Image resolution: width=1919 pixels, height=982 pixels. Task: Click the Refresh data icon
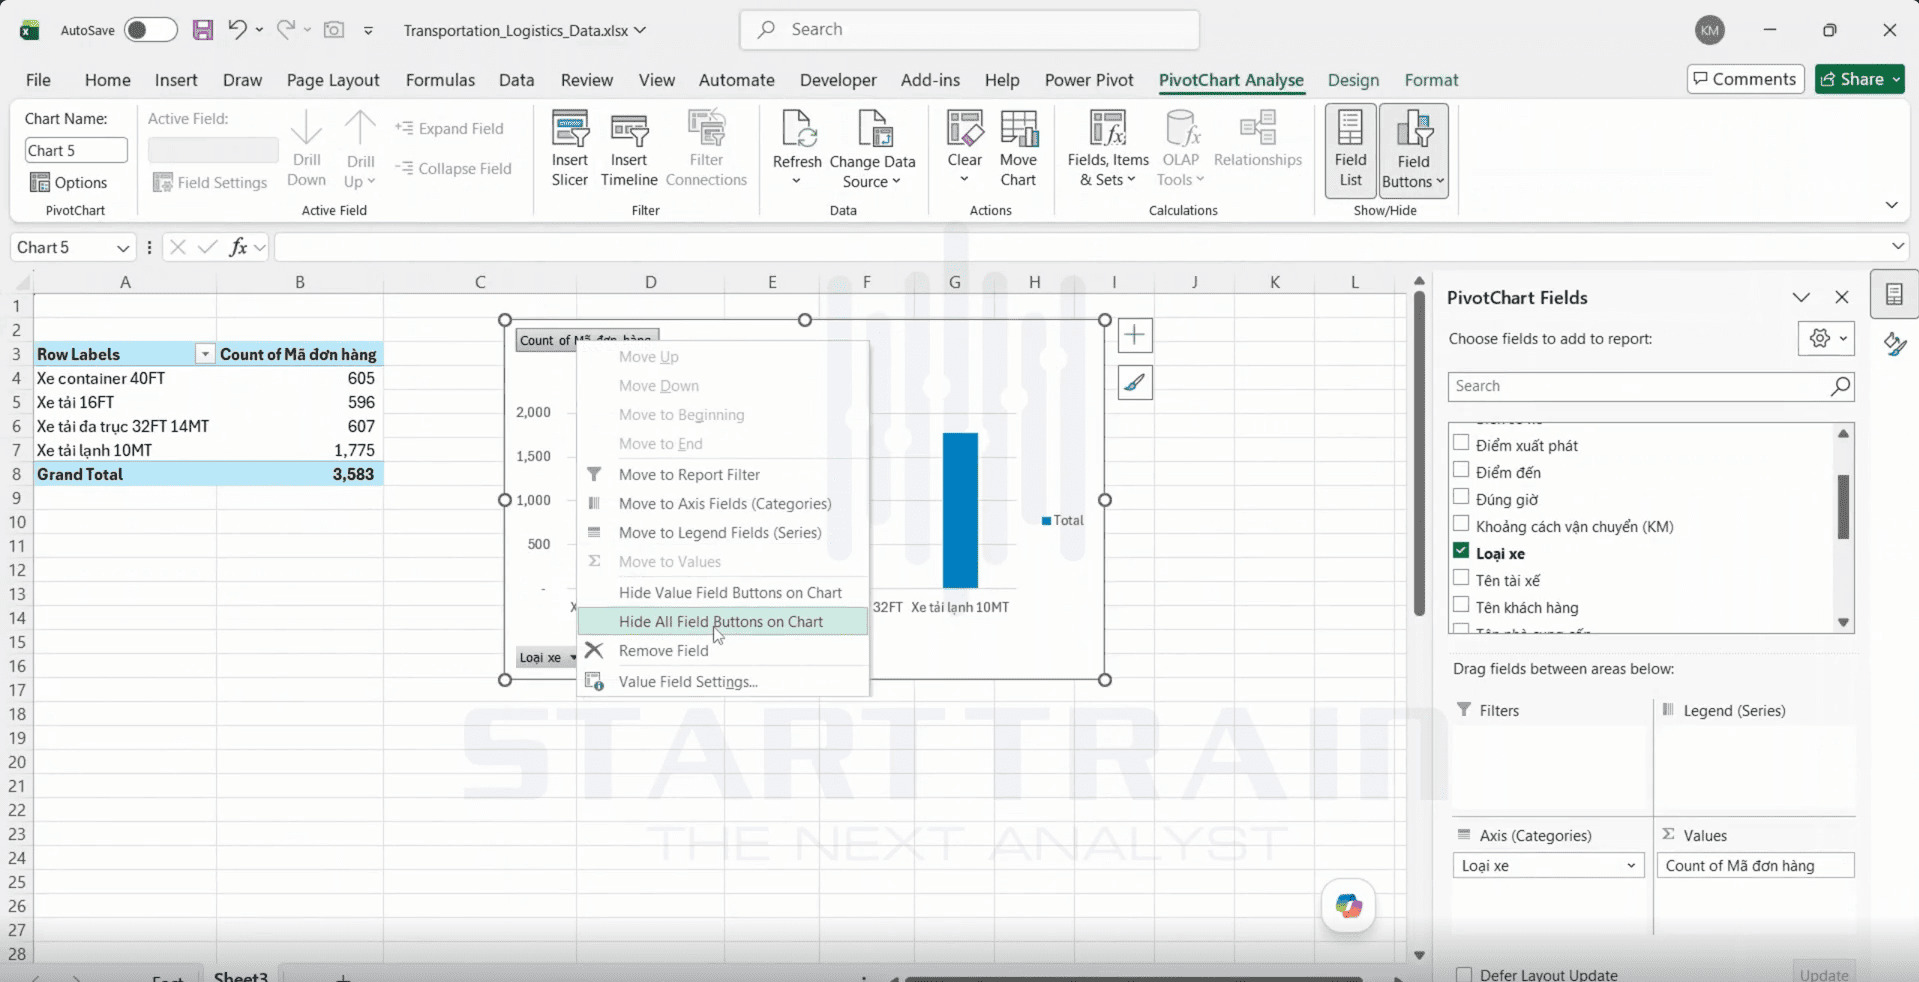(x=797, y=130)
